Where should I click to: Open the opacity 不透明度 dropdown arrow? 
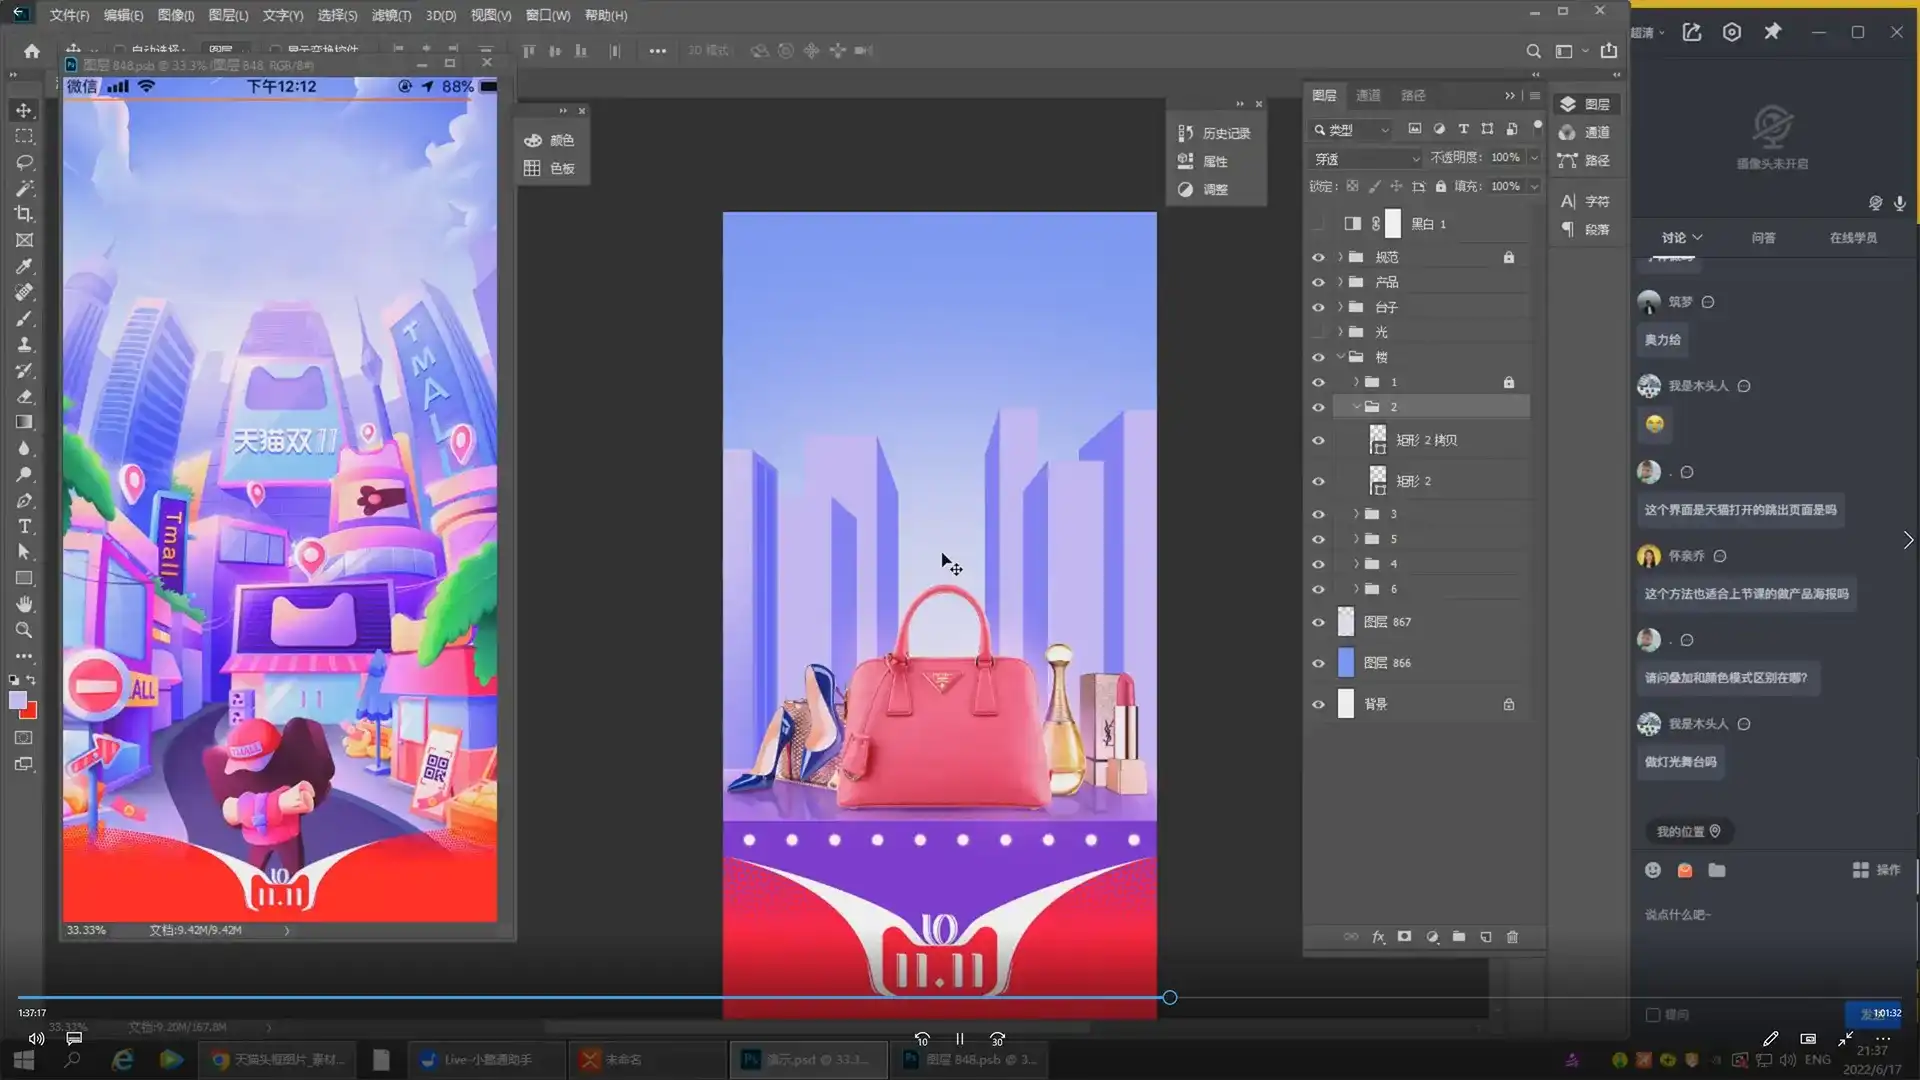1534,158
